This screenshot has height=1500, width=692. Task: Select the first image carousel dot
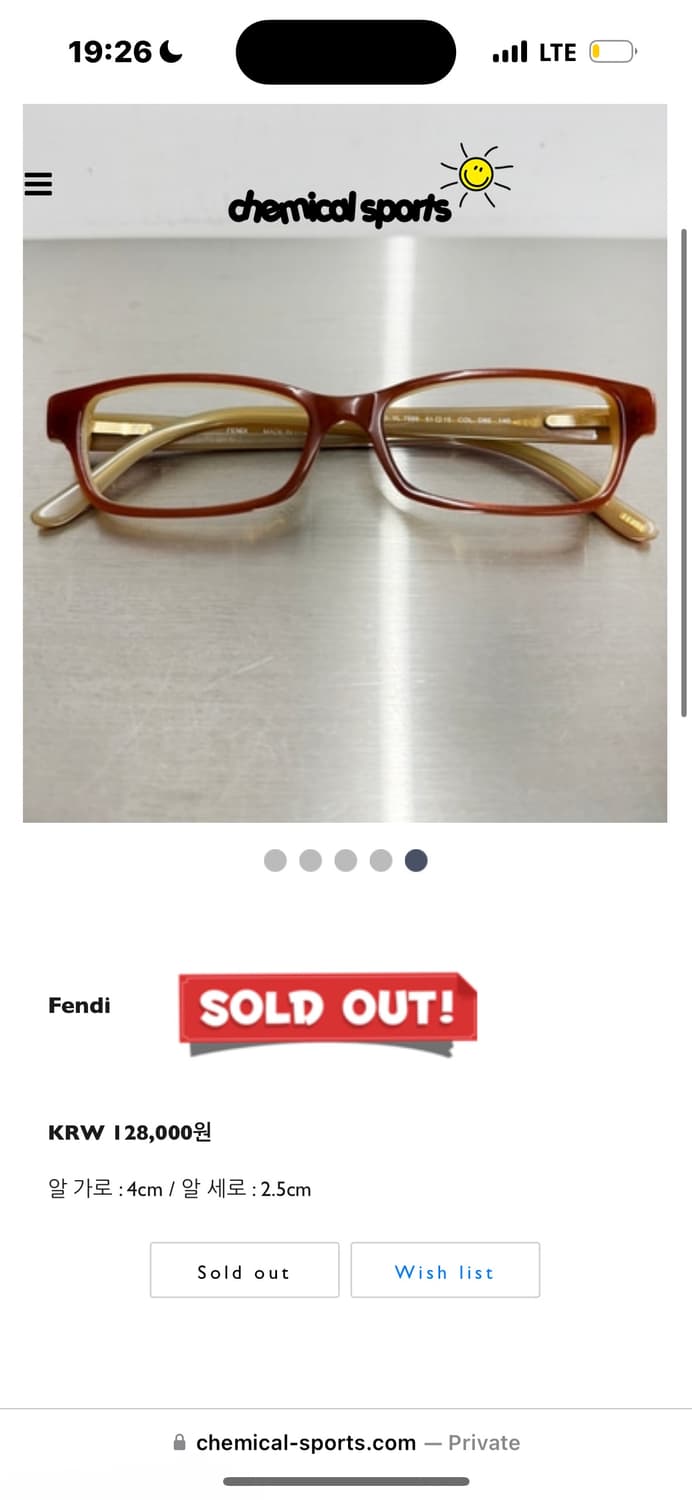(275, 860)
